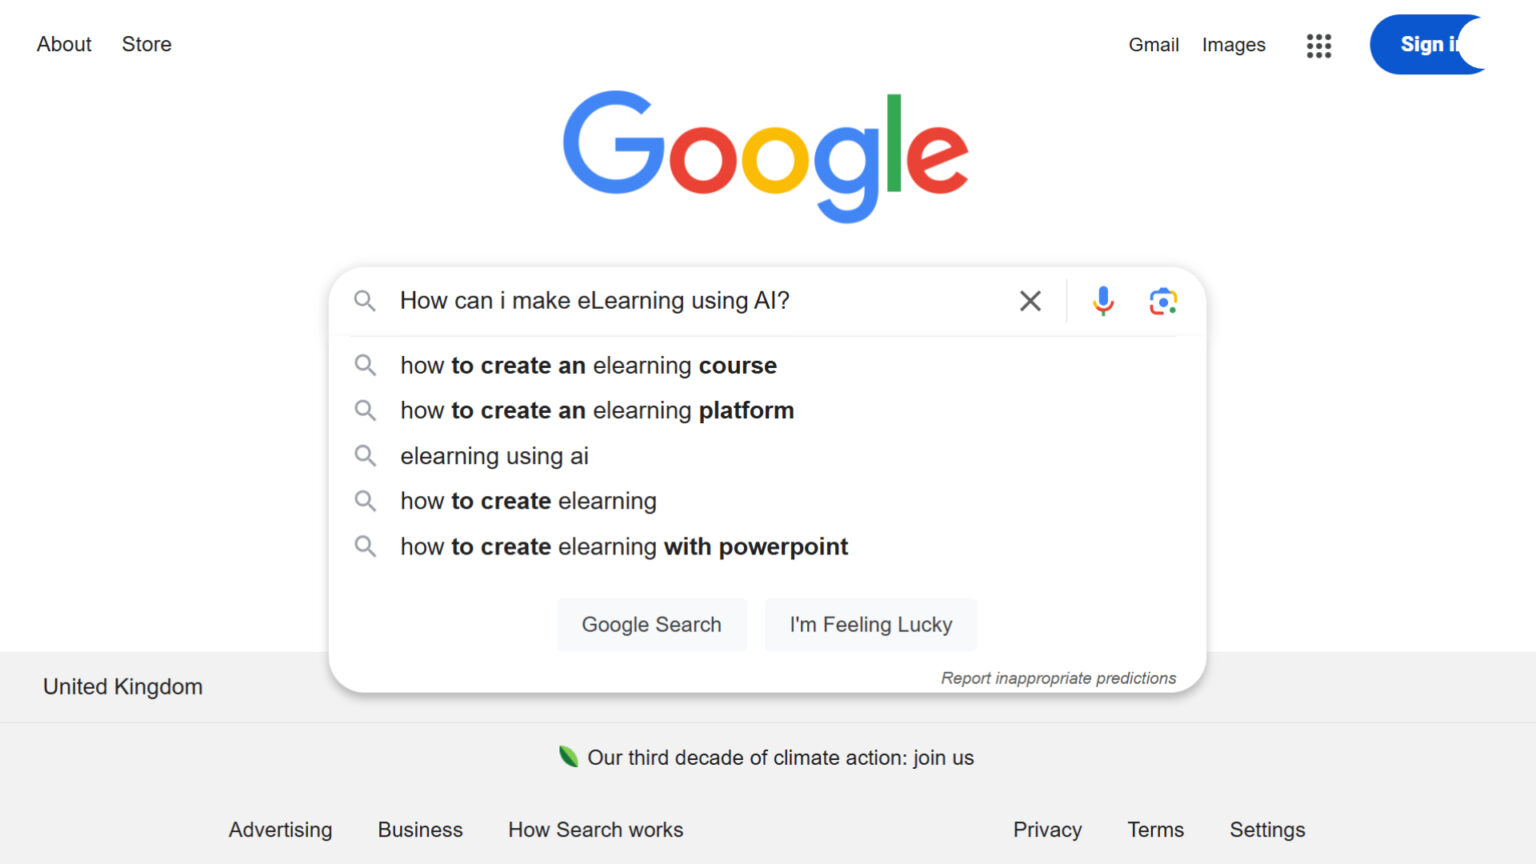Open the Report inappropriate predictions link
1536x864 pixels.
click(x=1058, y=677)
